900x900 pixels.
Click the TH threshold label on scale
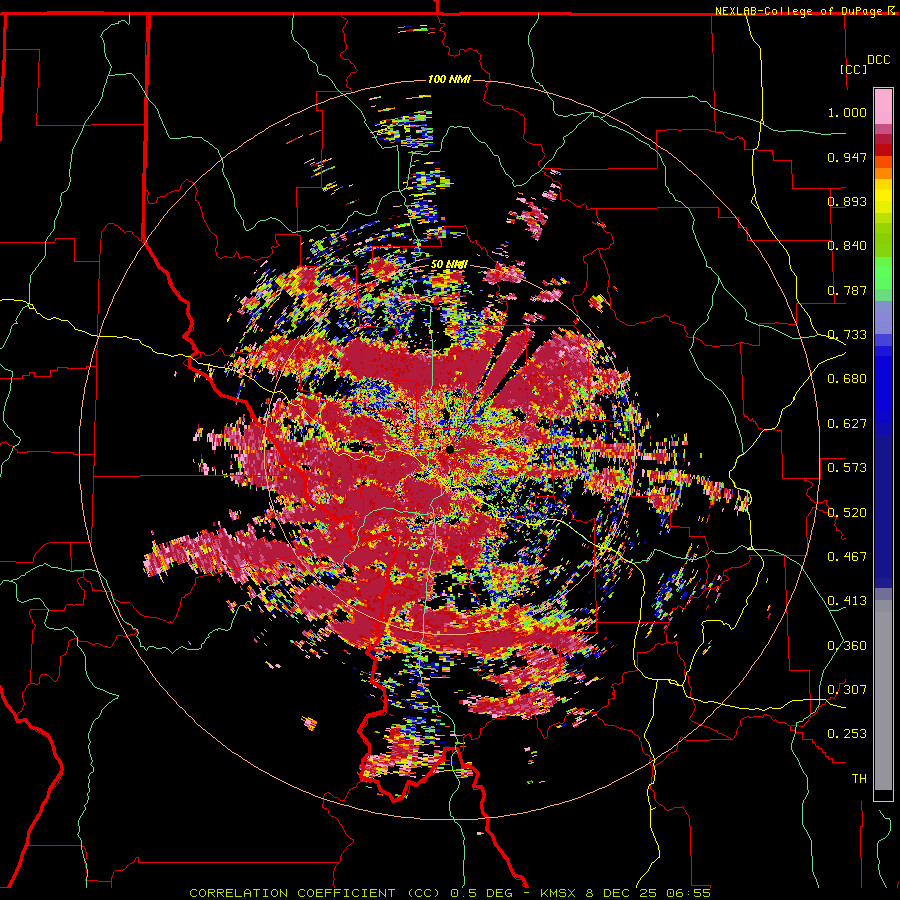tap(859, 779)
